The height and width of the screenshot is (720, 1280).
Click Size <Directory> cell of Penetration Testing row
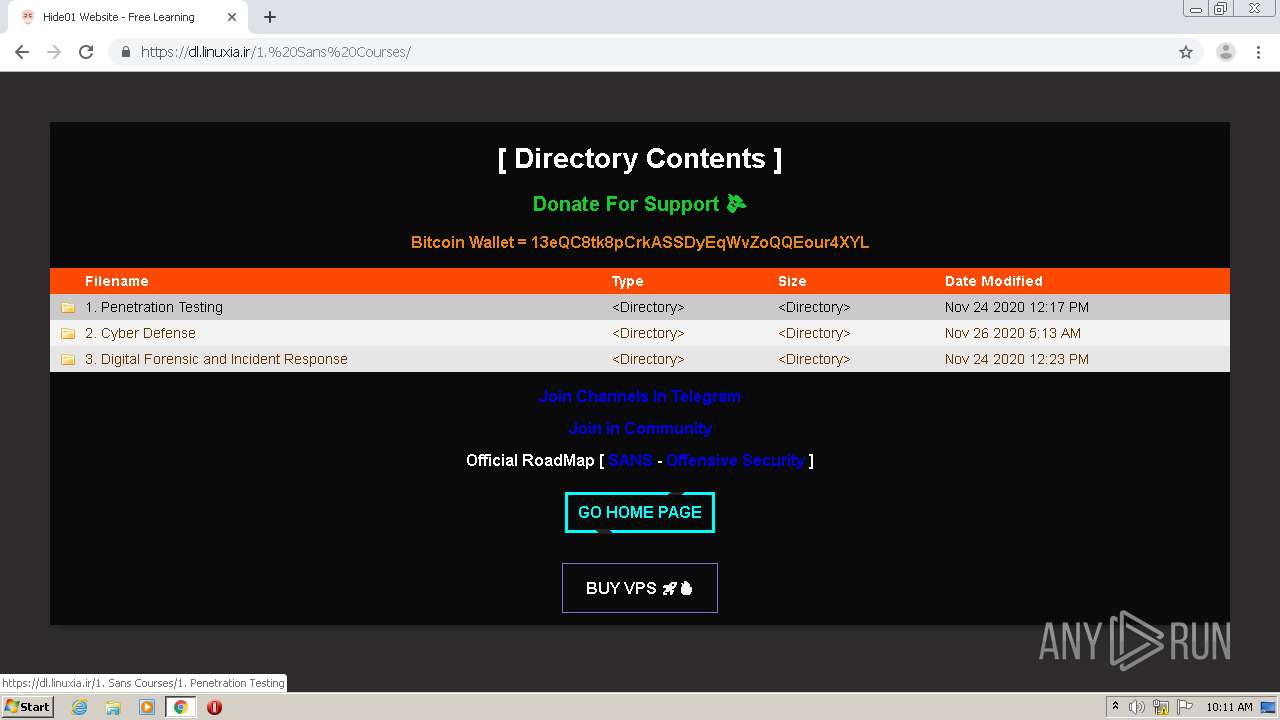tap(814, 307)
